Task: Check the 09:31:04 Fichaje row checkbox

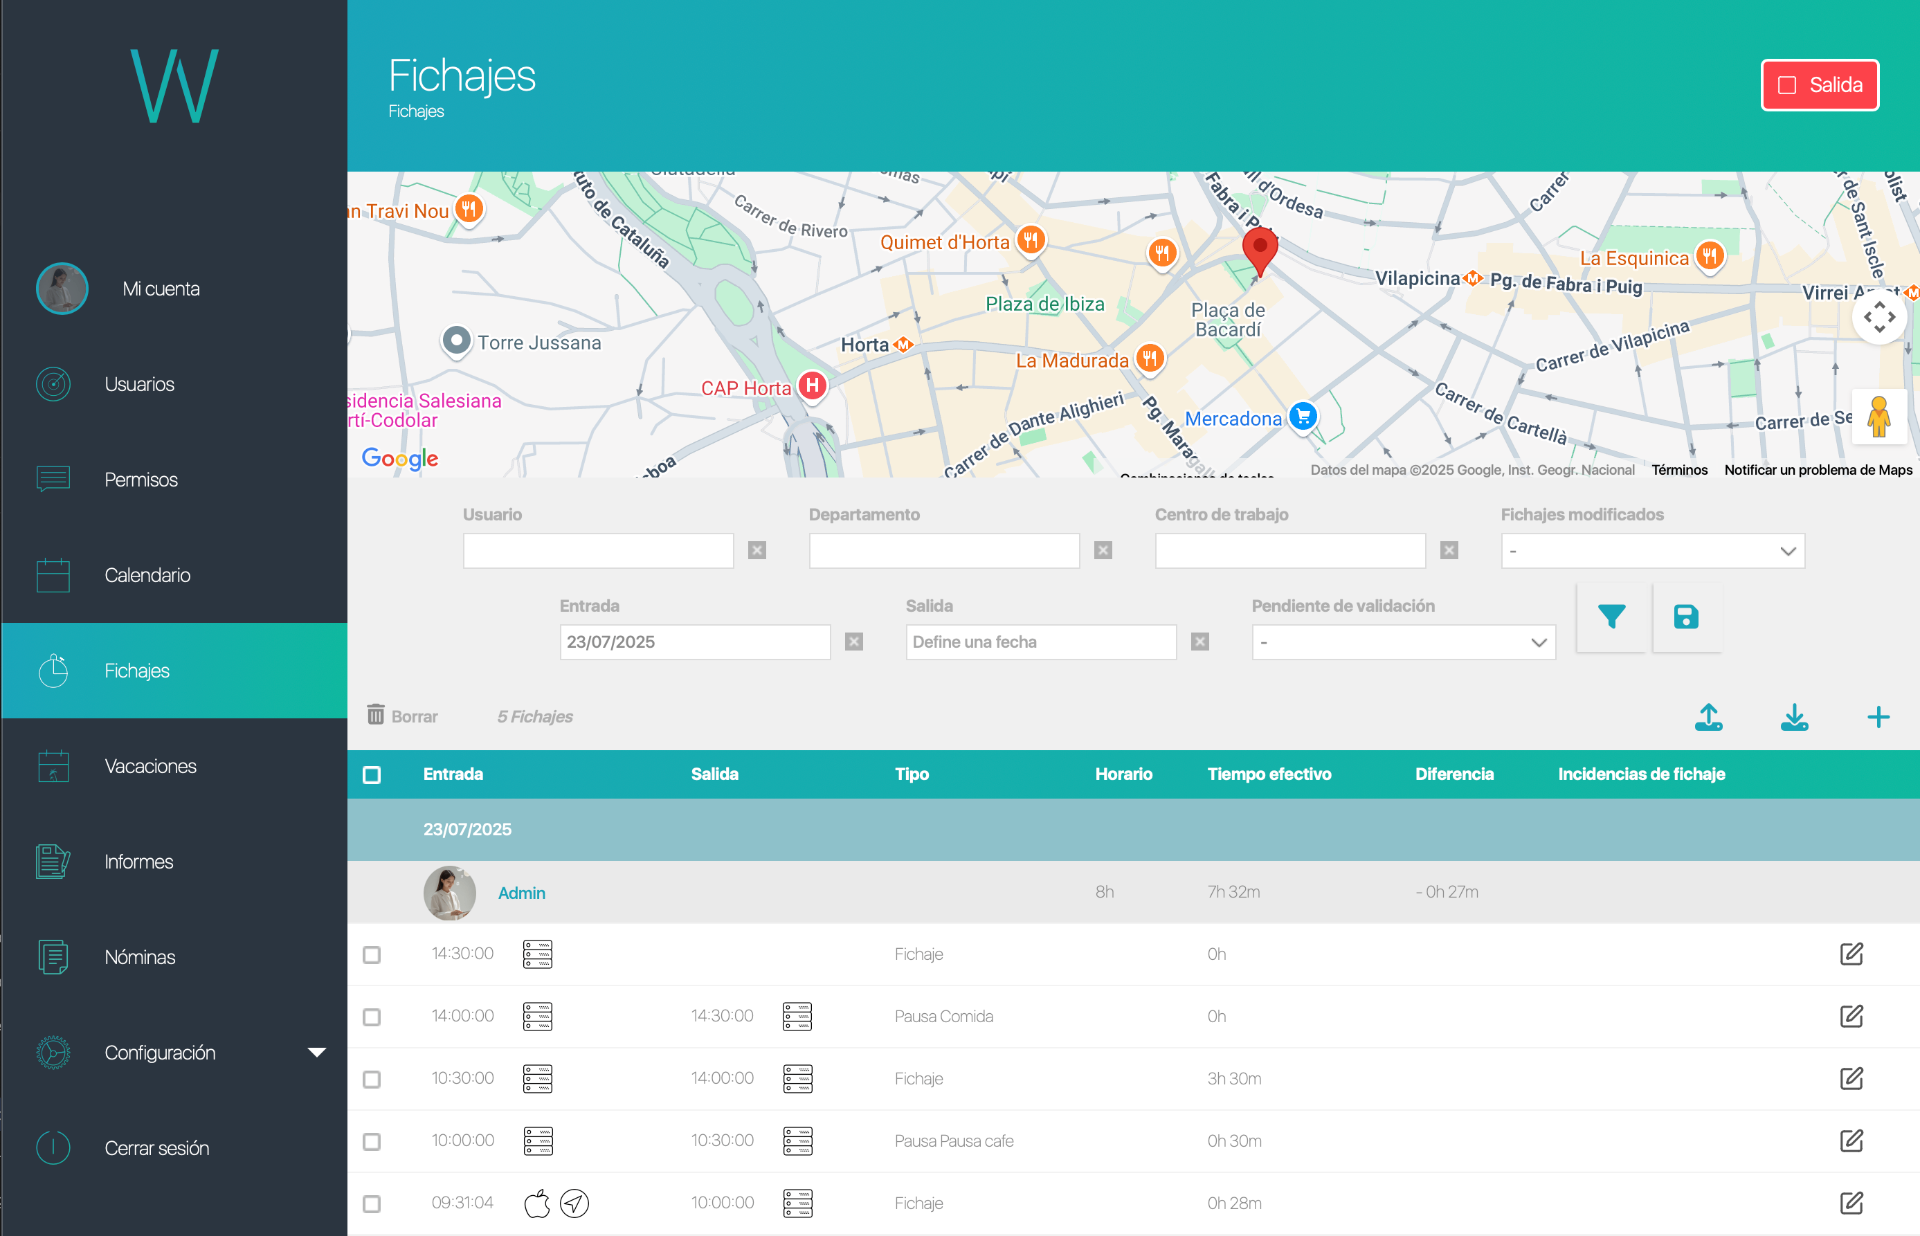Action: point(372,1204)
